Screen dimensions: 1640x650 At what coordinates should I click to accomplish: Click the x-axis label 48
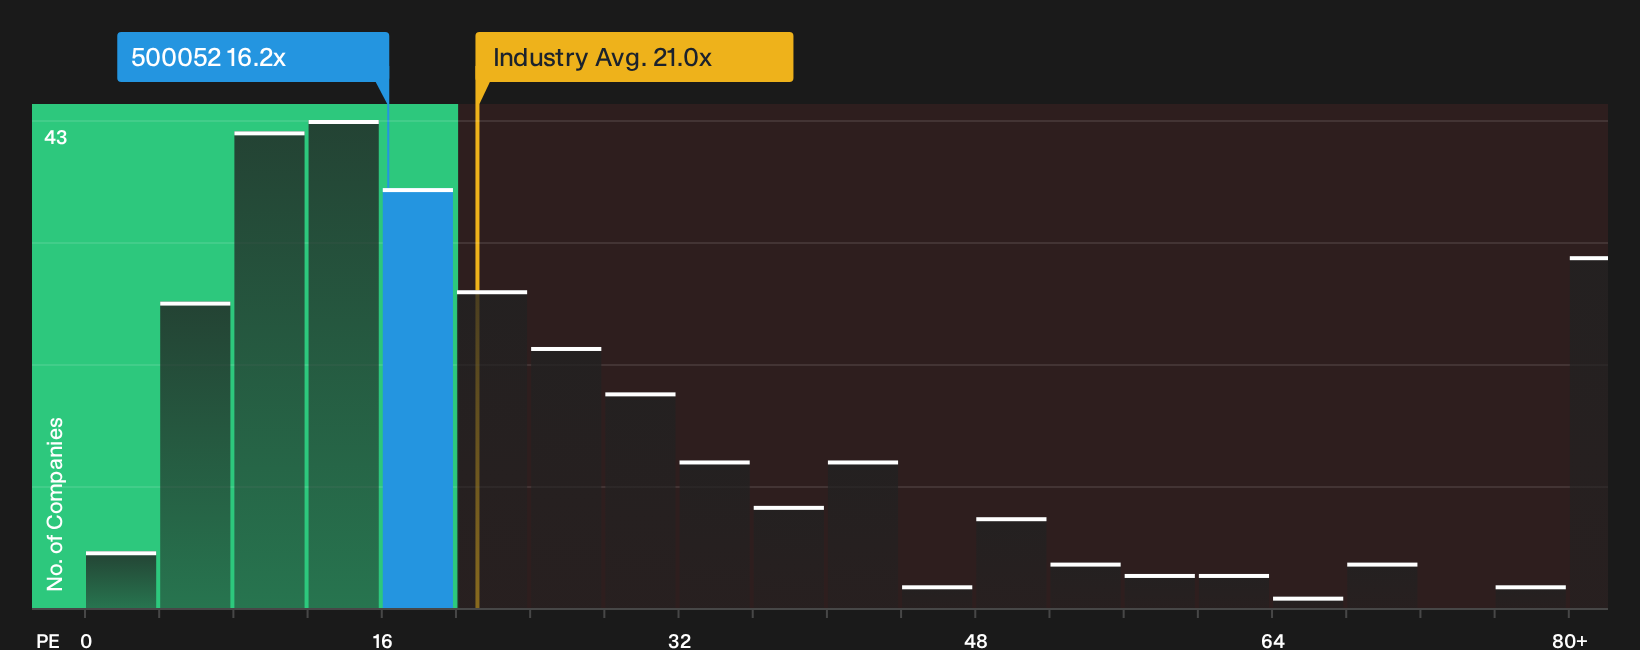tap(976, 640)
